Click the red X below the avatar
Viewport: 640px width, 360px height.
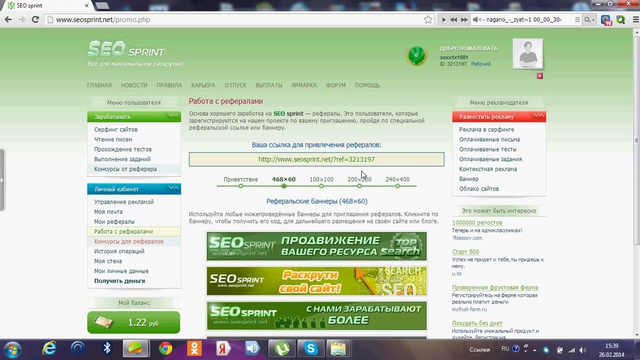click(540, 76)
